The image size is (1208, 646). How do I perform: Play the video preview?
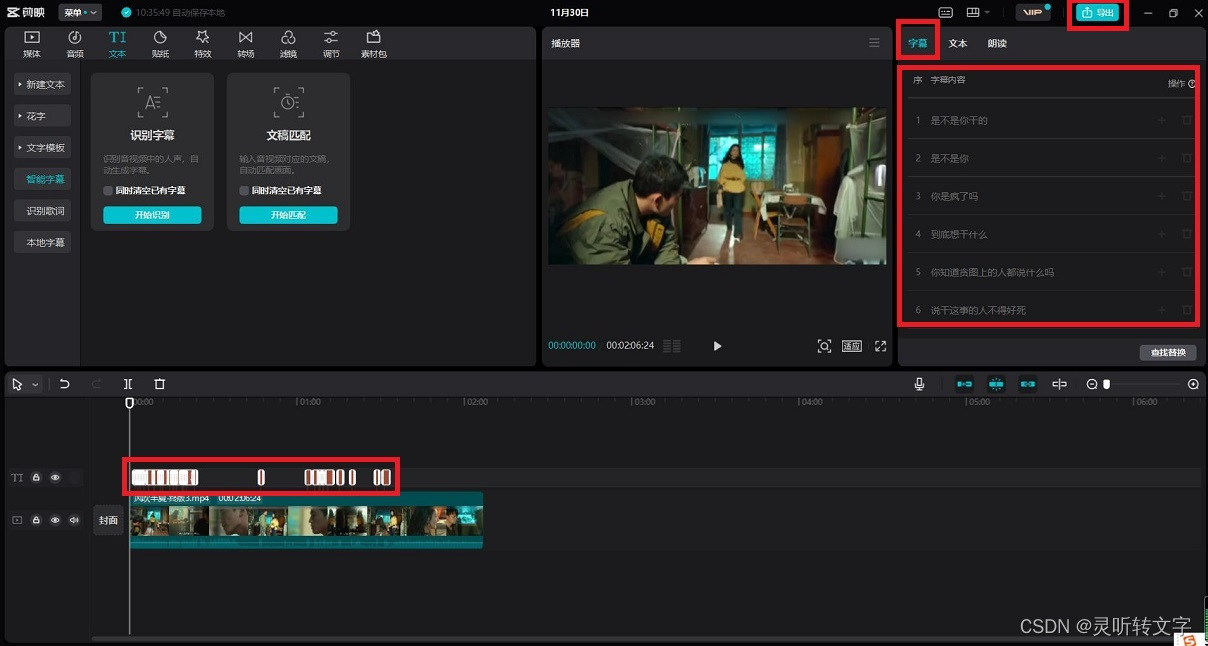click(x=717, y=346)
